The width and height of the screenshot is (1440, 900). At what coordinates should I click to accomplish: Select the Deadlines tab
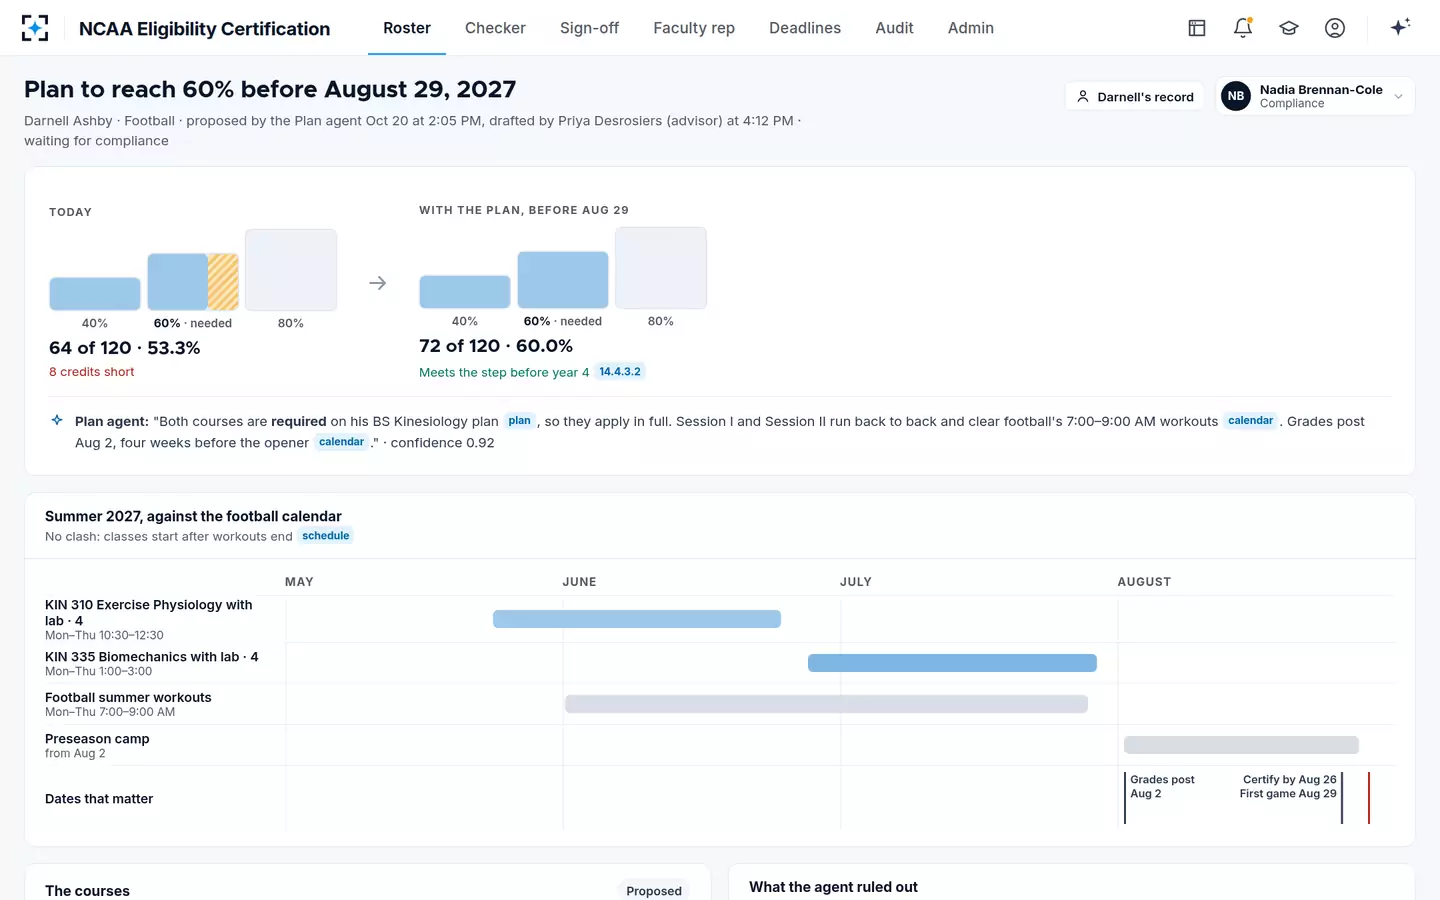tap(805, 28)
